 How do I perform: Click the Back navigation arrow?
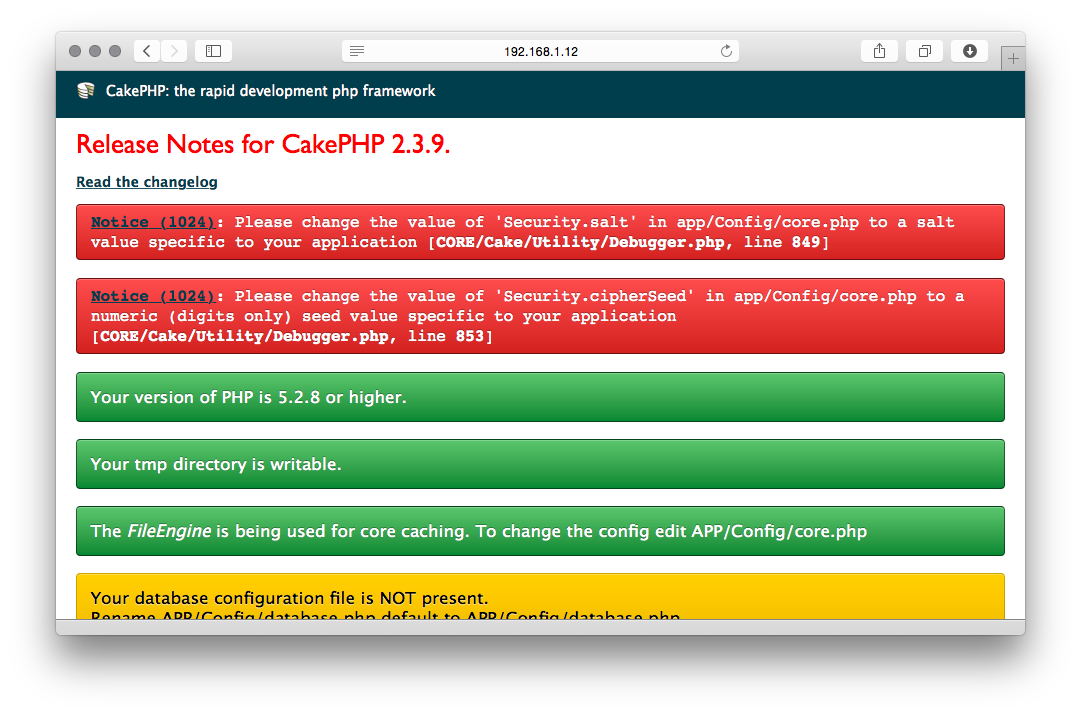[x=145, y=50]
